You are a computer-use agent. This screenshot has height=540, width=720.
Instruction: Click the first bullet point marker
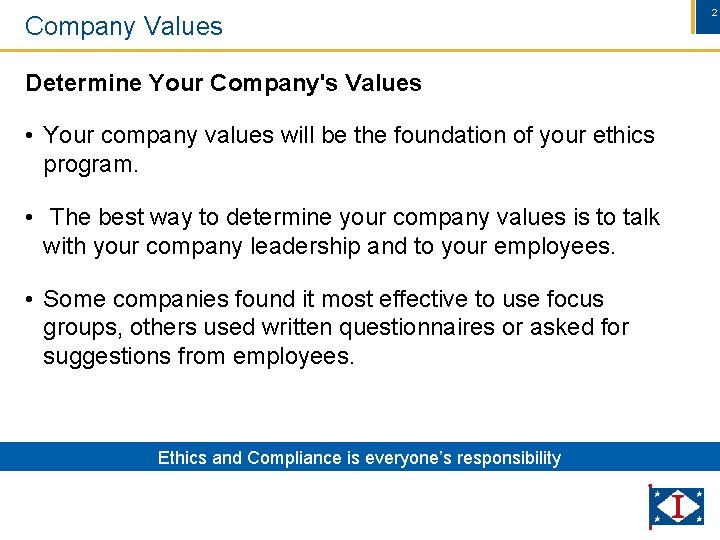[29, 136]
